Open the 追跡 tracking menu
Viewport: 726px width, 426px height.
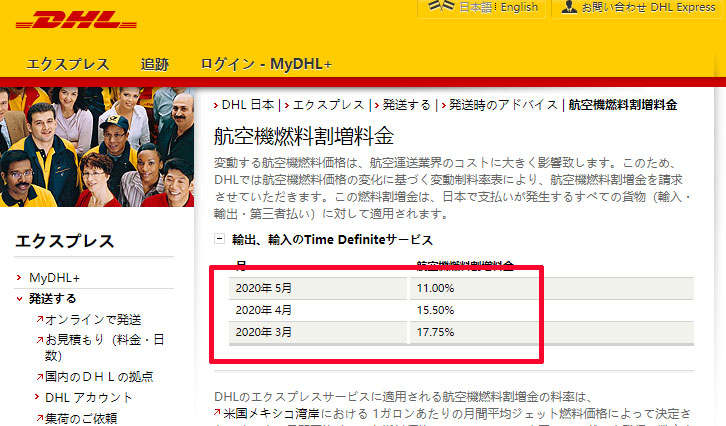point(155,64)
